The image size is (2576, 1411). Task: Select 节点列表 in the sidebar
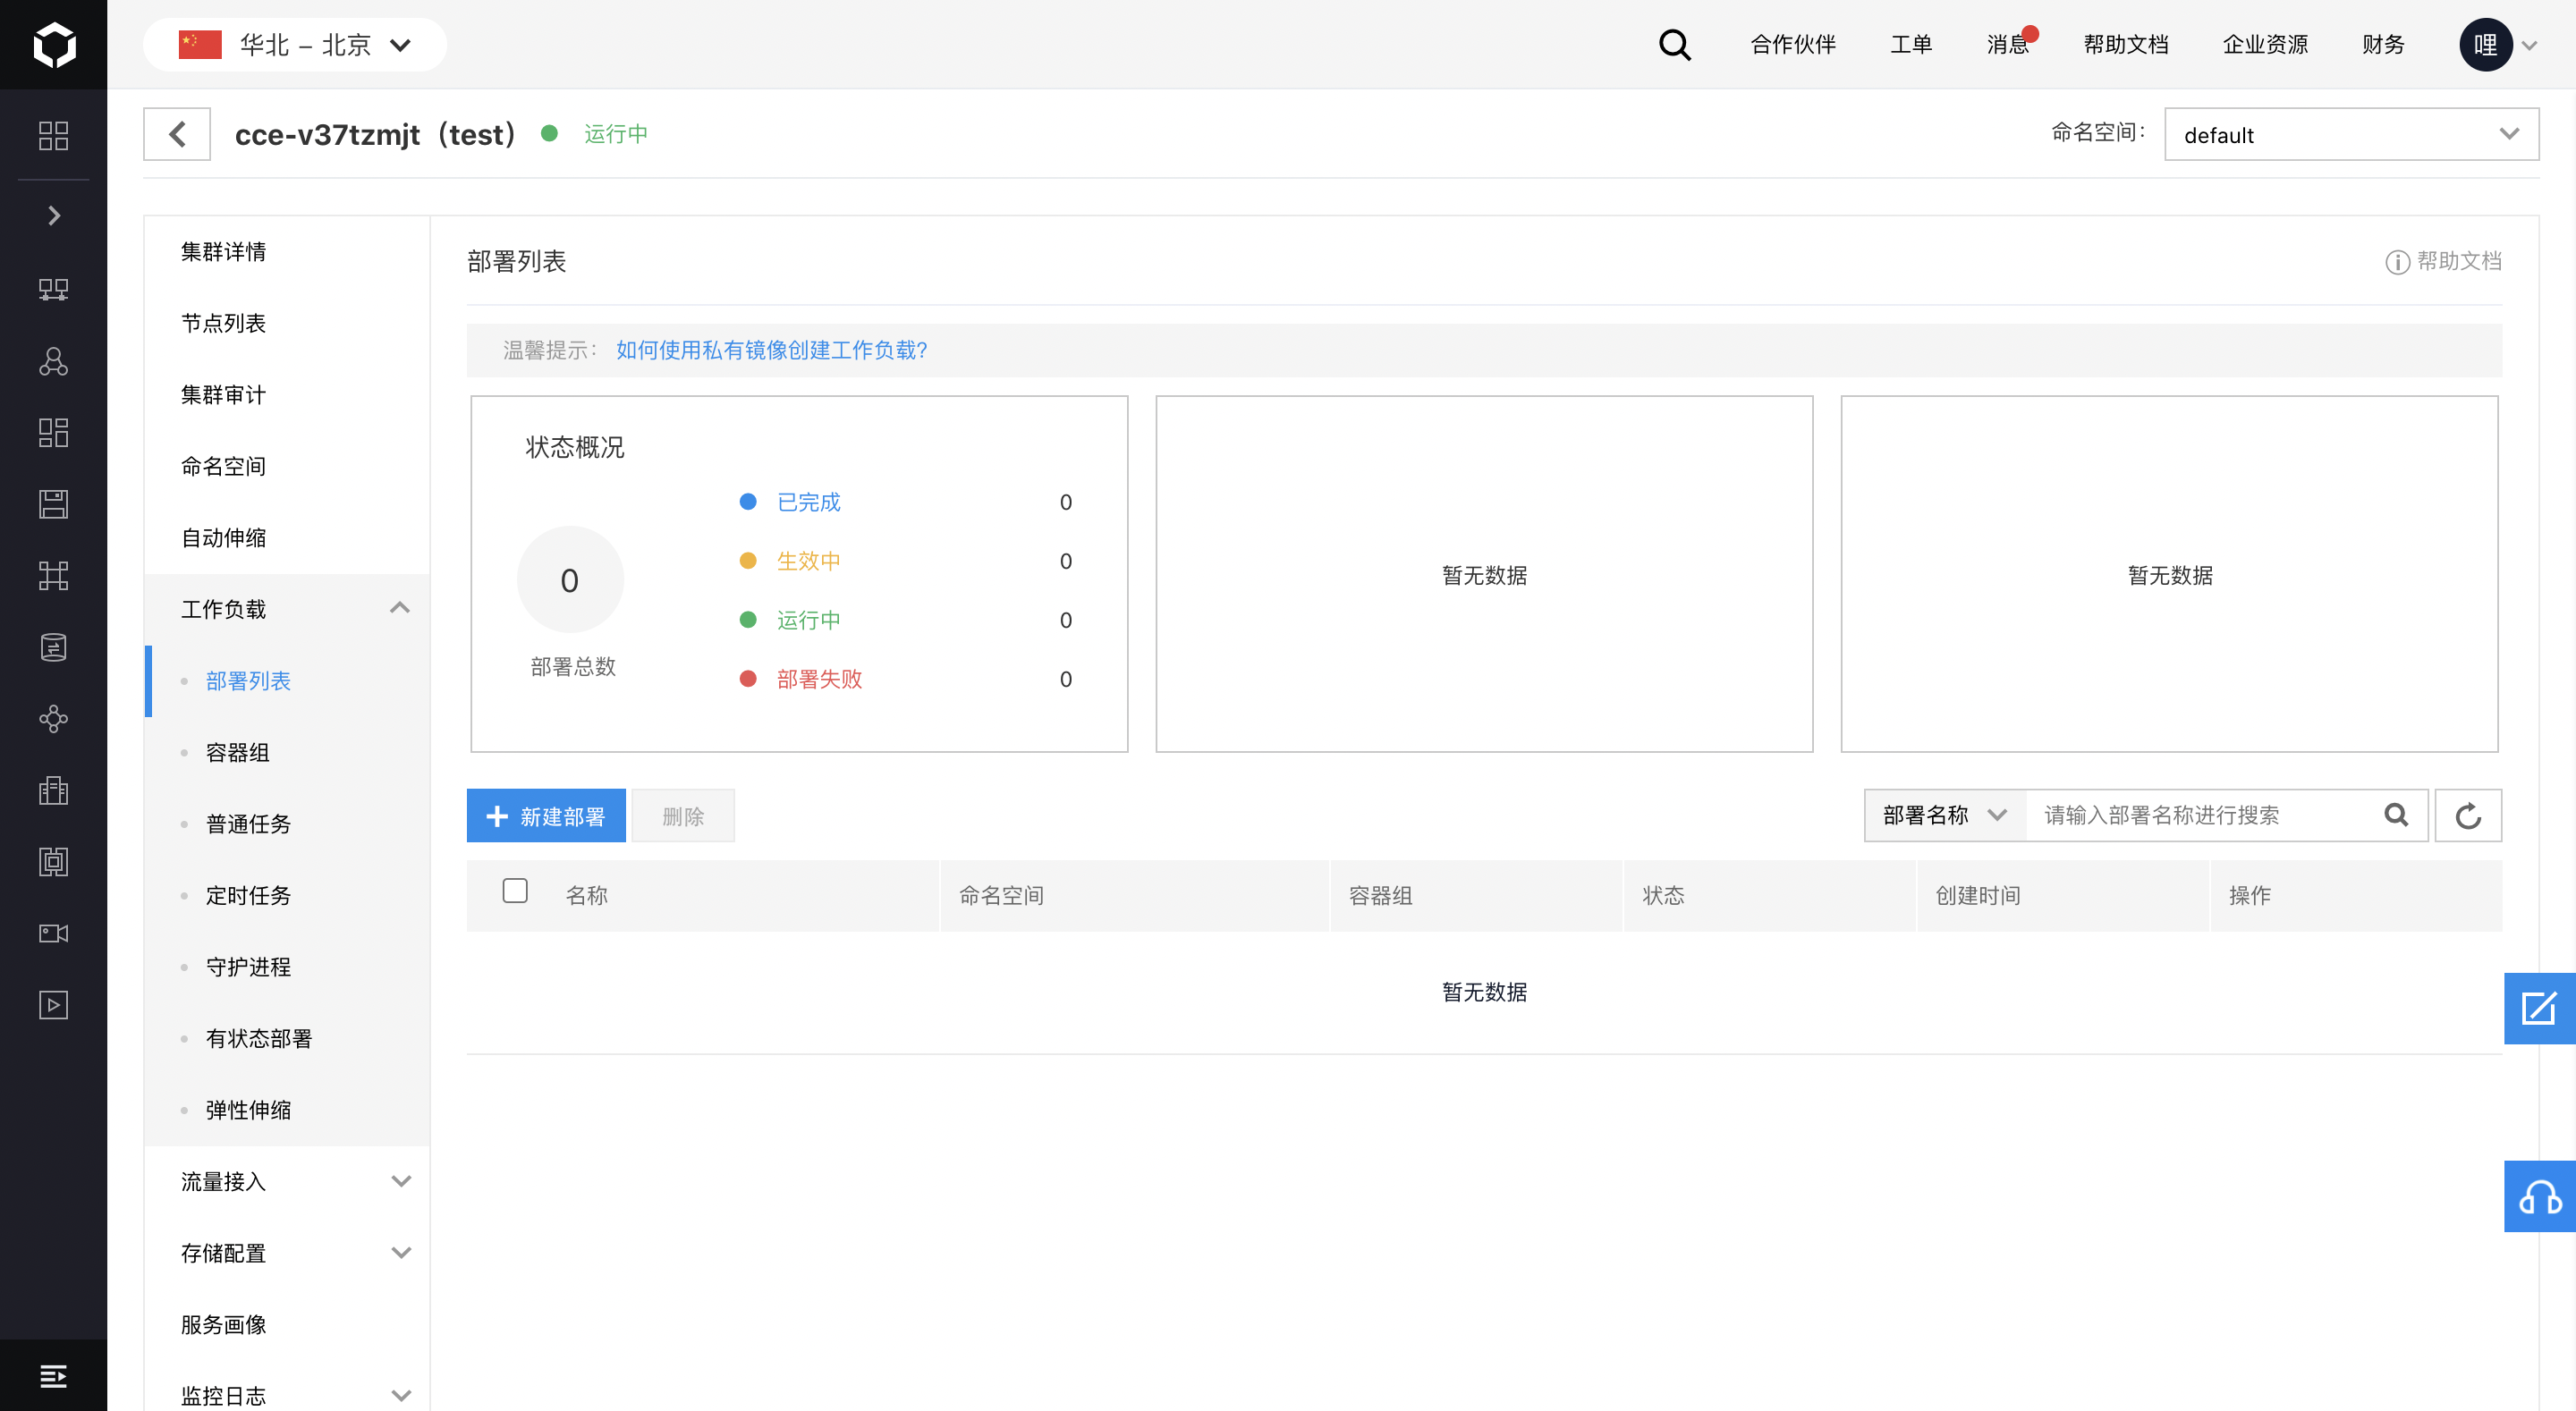(x=223, y=323)
